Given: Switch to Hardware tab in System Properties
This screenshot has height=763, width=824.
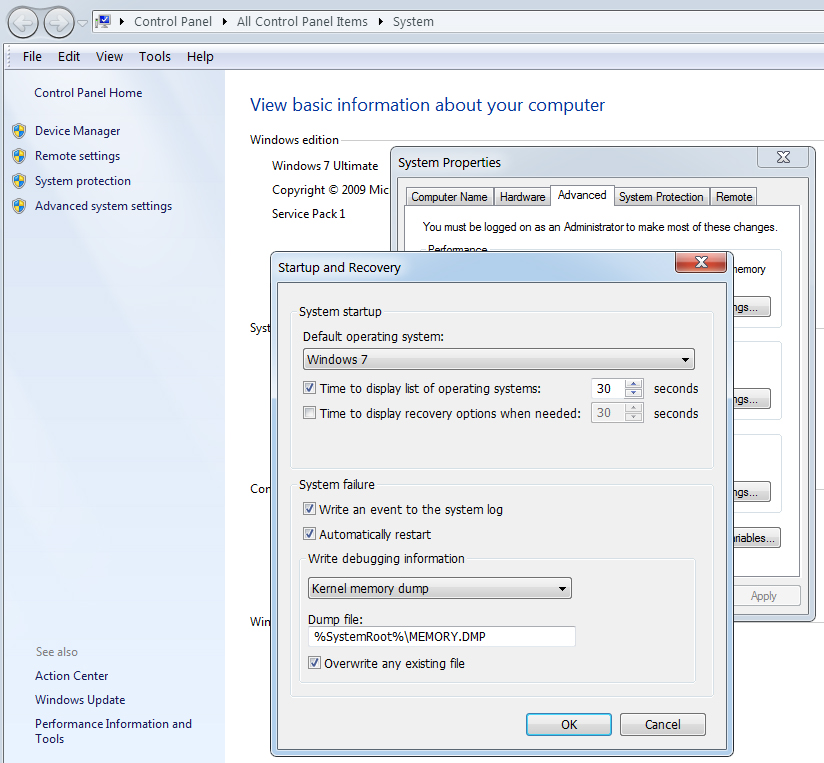Looking at the screenshot, I should click(522, 197).
